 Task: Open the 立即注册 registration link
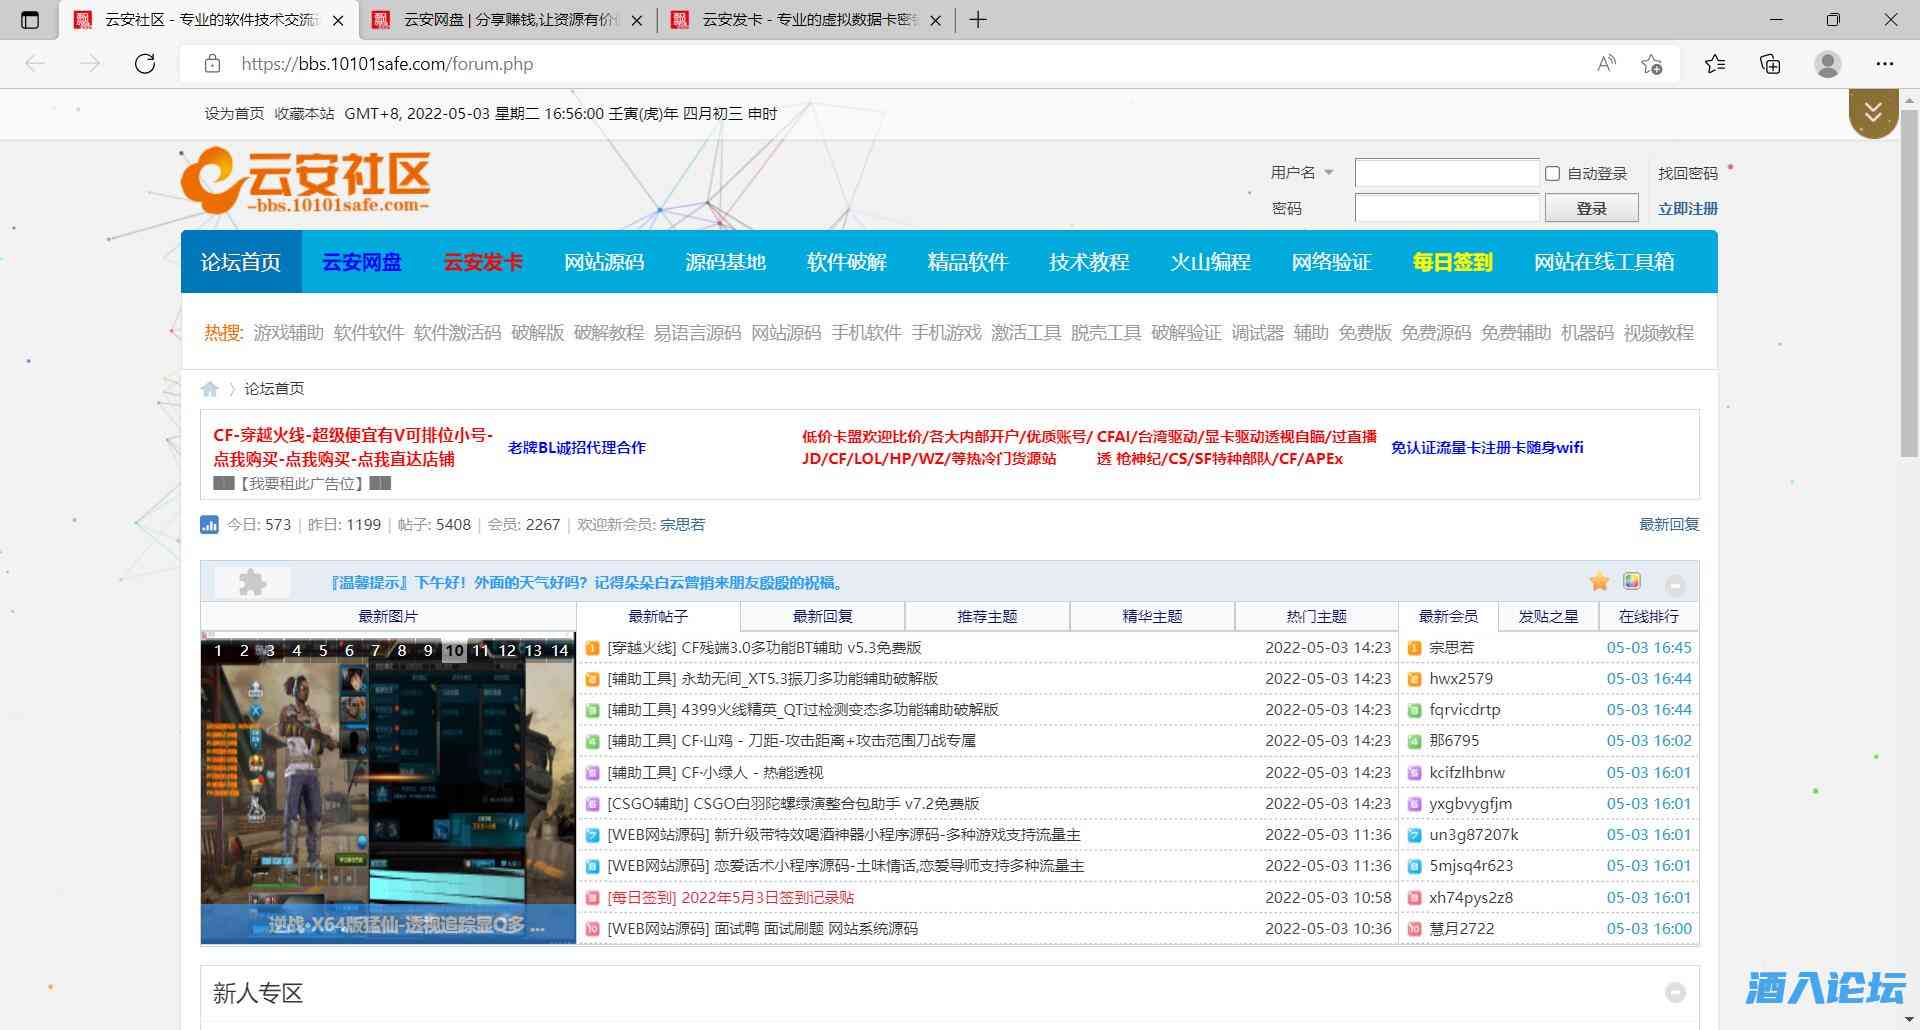pyautogui.click(x=1687, y=207)
